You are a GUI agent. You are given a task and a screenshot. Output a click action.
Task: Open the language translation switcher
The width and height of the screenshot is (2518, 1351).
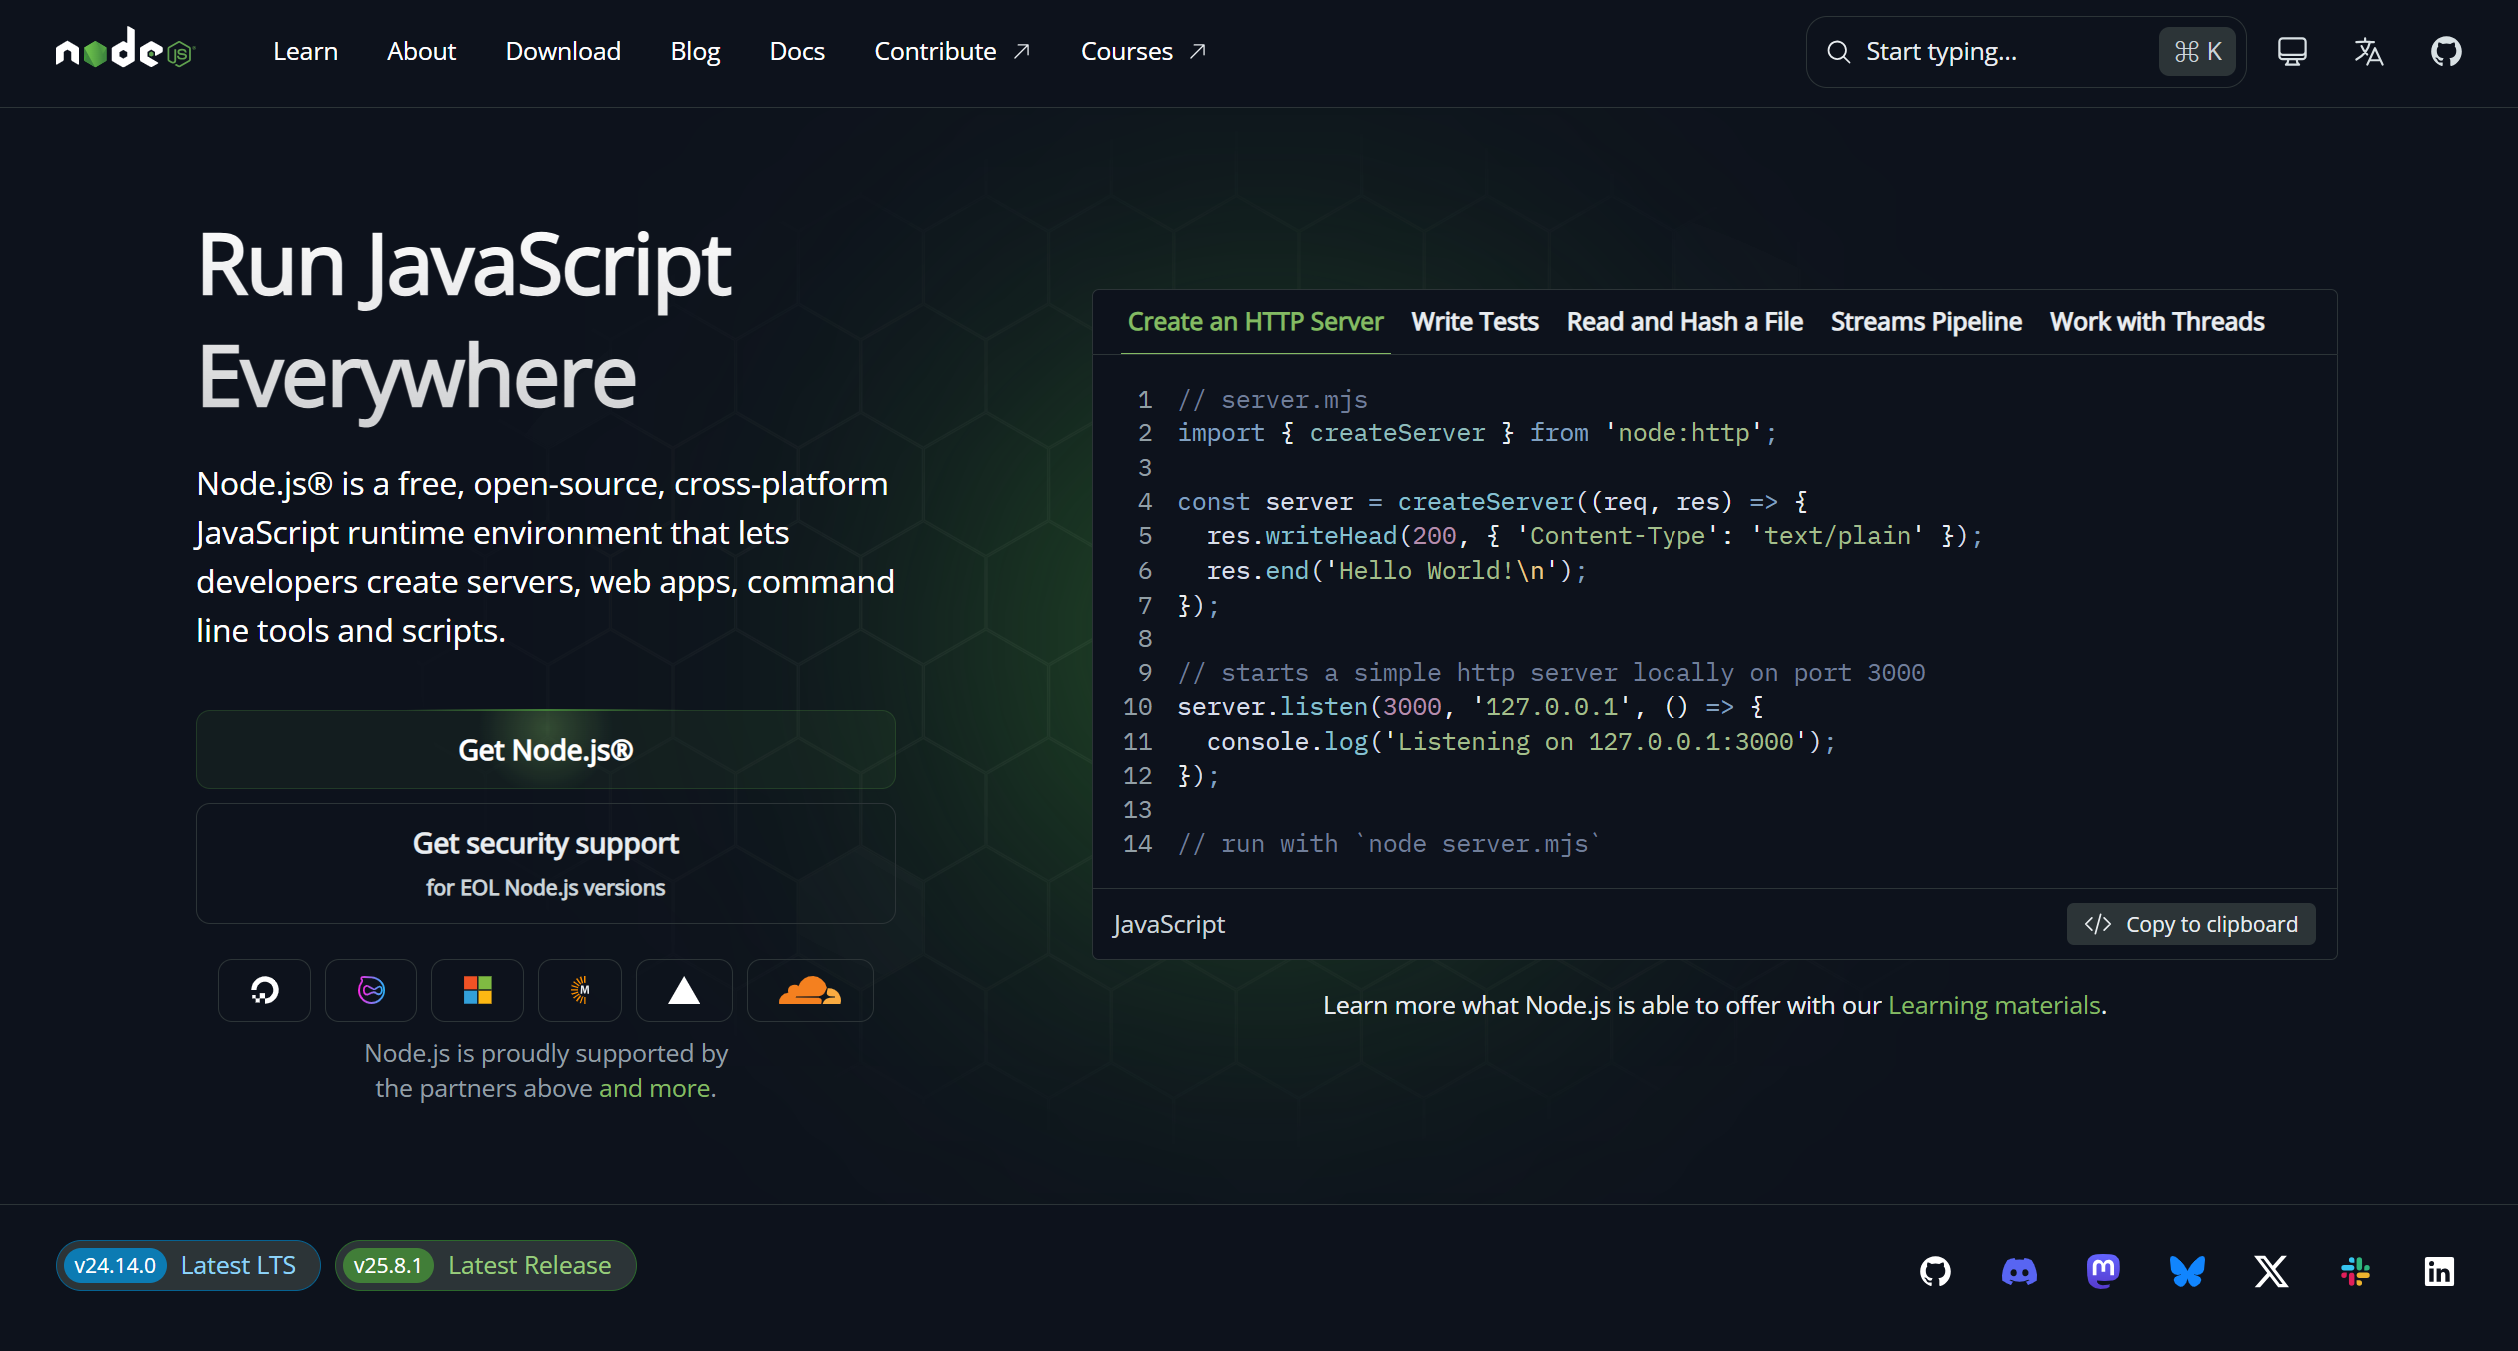click(2368, 51)
